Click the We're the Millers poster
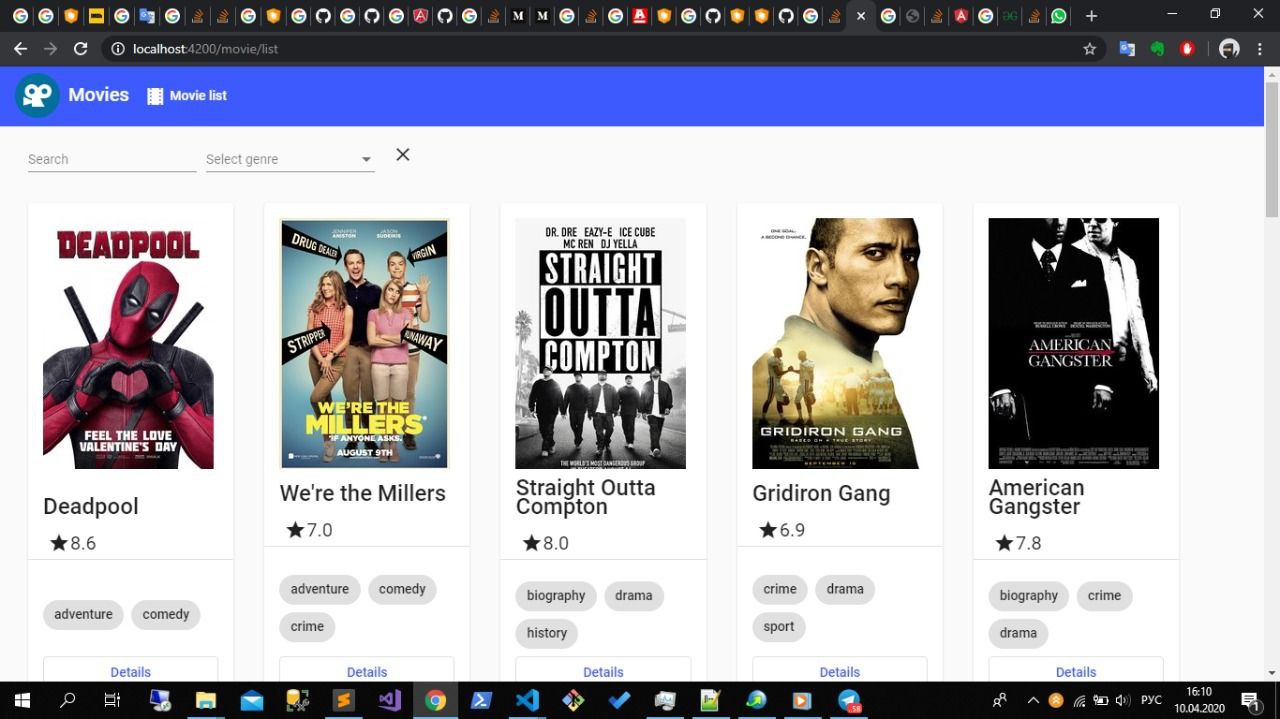 pyautogui.click(x=364, y=343)
